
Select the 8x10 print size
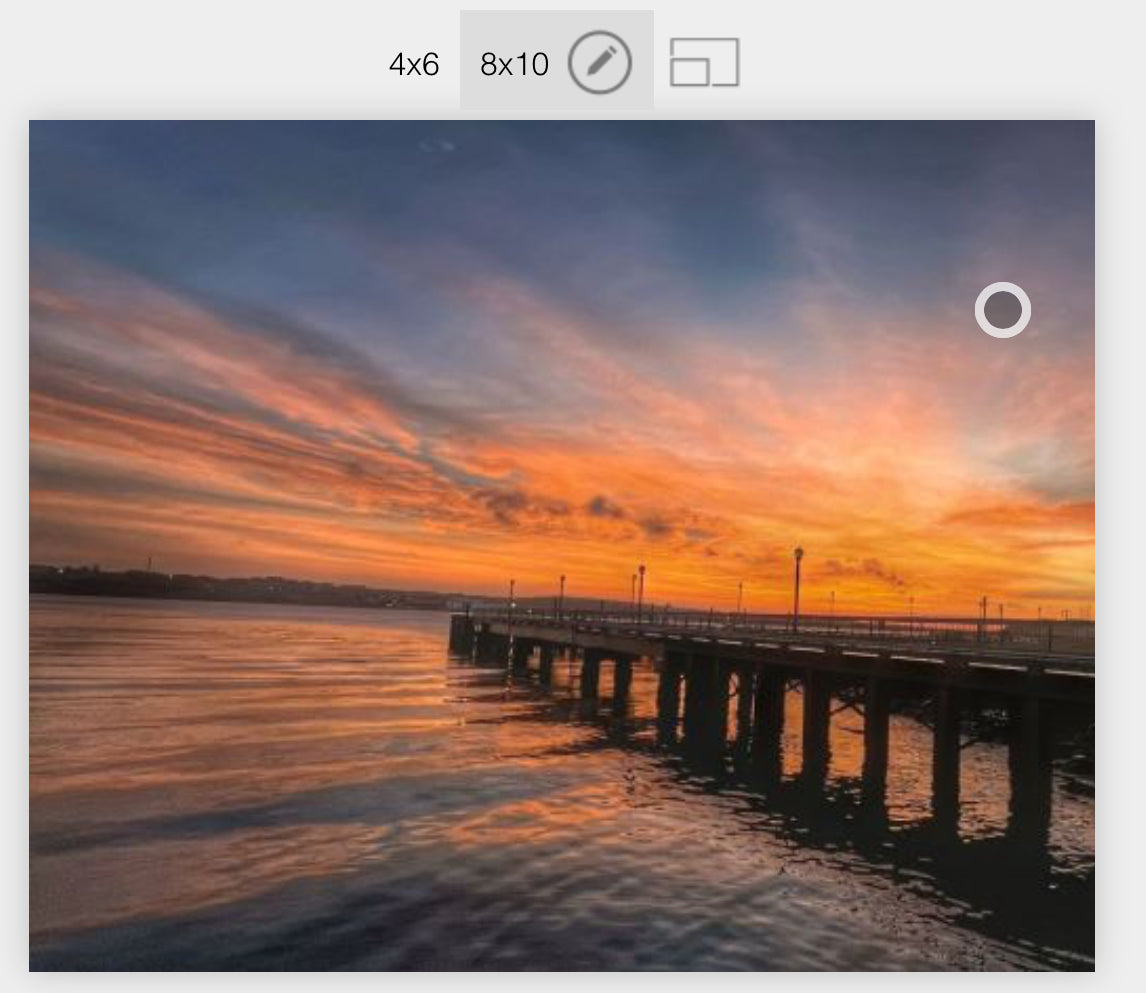514,64
